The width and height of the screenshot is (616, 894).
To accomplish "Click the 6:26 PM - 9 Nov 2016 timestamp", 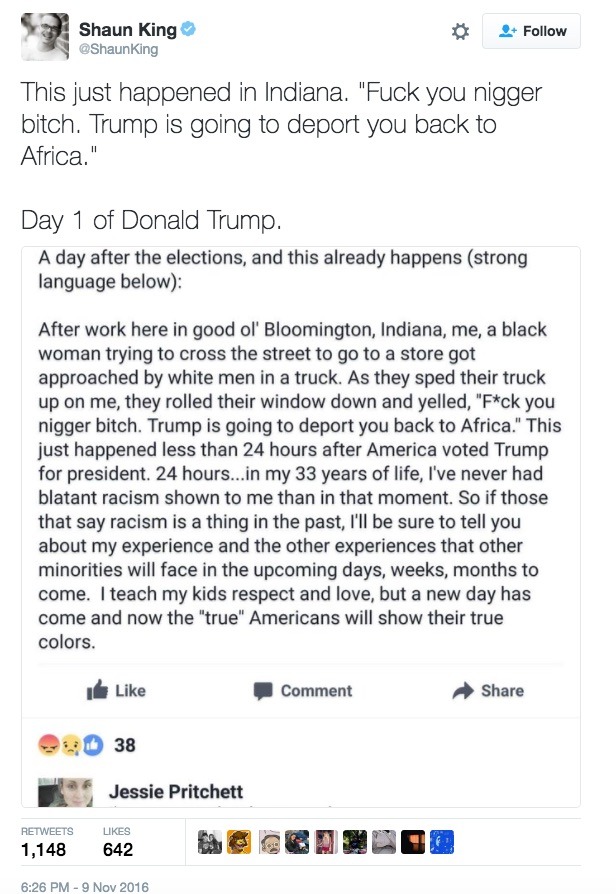I will [x=84, y=886].
